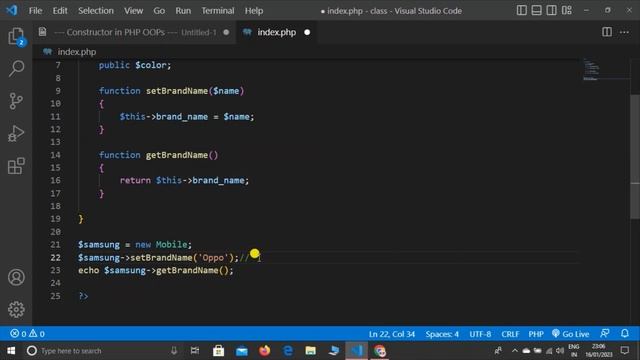Change line endings via CRLF
Viewport: 640px width, 360px height.
510,334
